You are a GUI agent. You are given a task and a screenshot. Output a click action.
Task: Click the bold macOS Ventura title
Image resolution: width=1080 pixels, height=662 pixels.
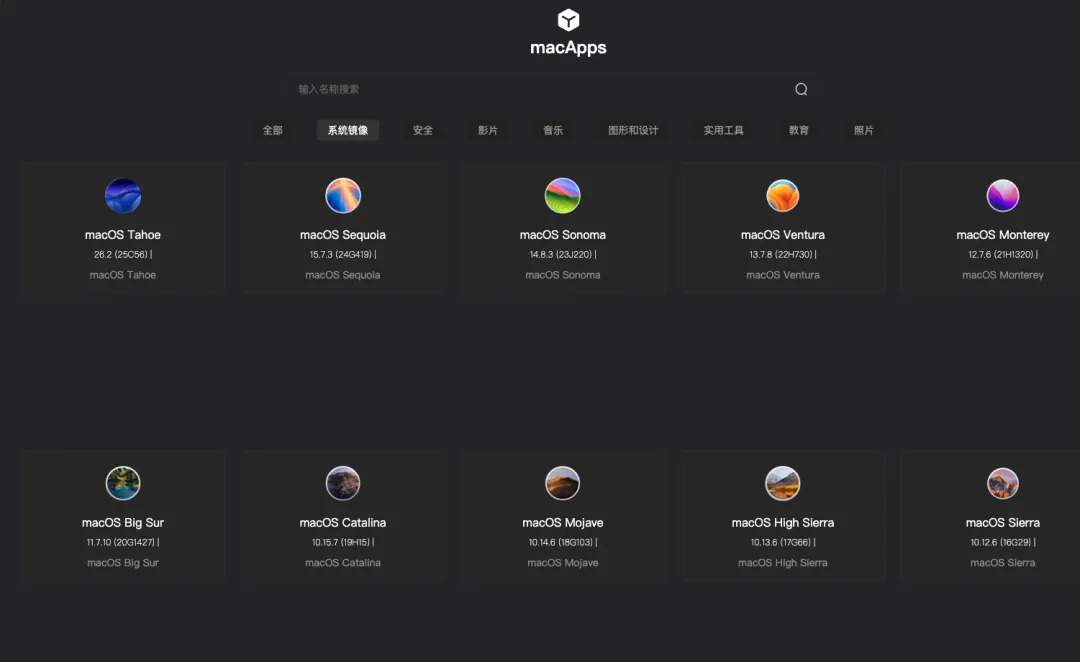click(x=782, y=235)
